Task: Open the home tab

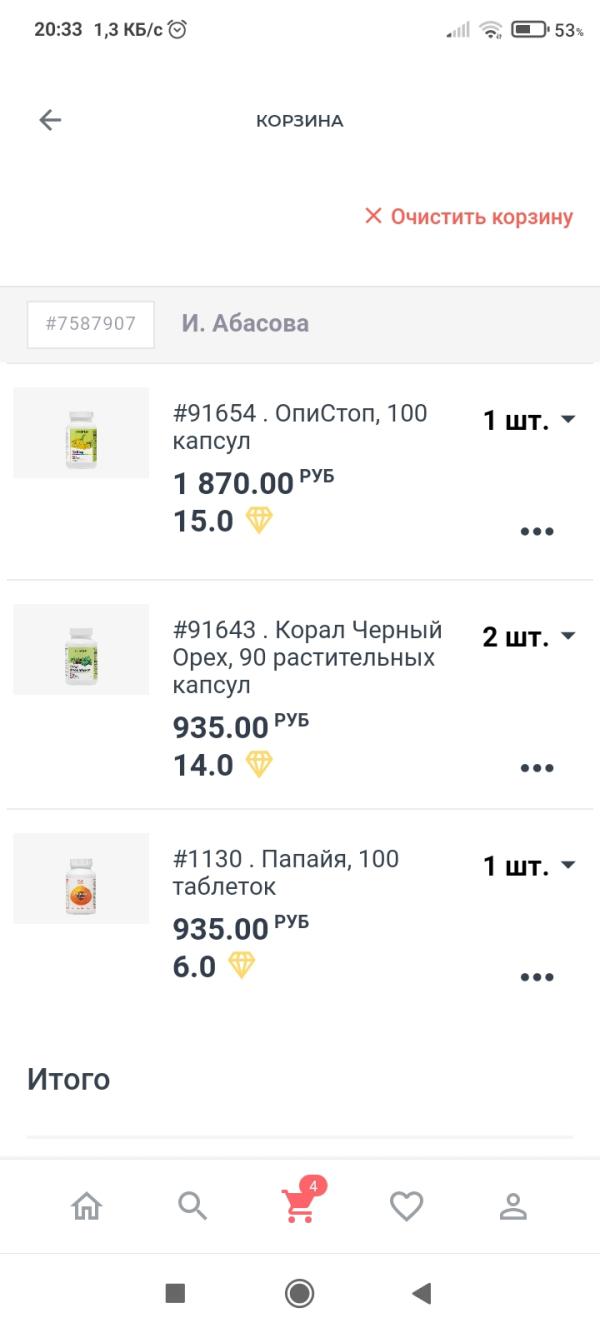Action: point(87,1207)
